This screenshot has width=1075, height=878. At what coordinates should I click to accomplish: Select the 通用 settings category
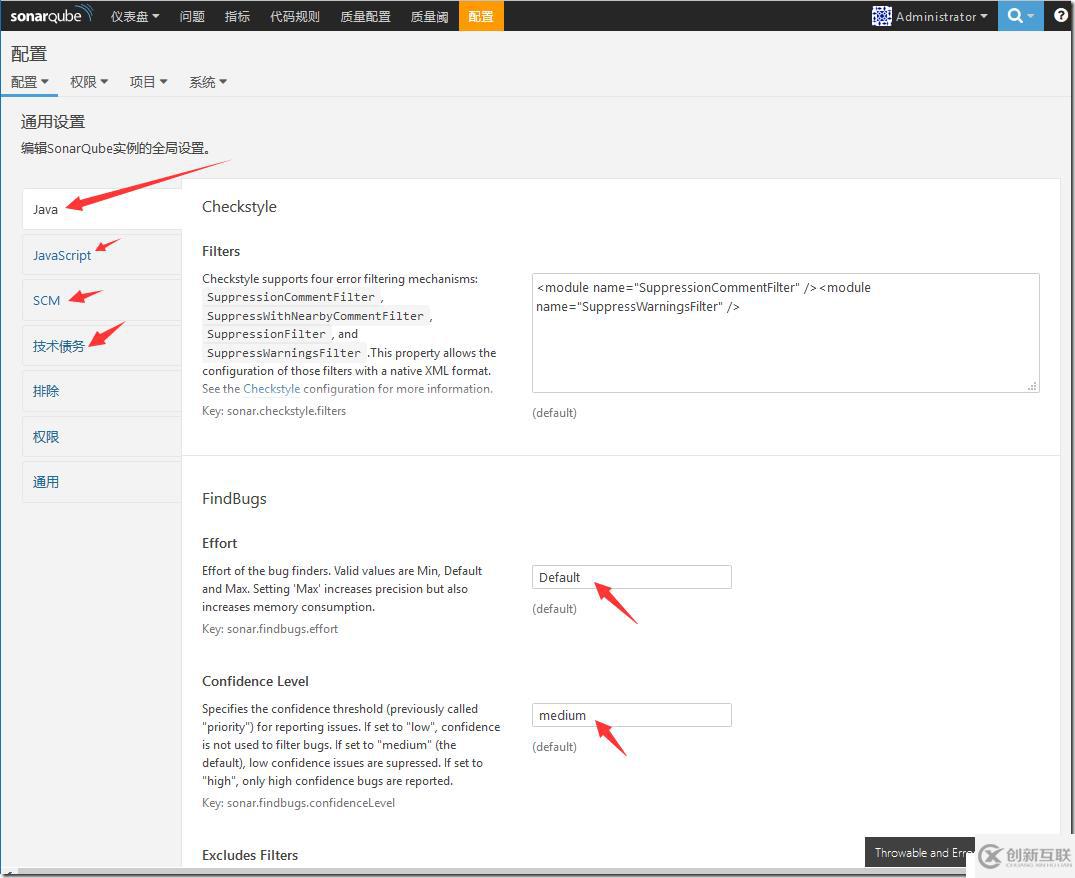tap(101, 482)
